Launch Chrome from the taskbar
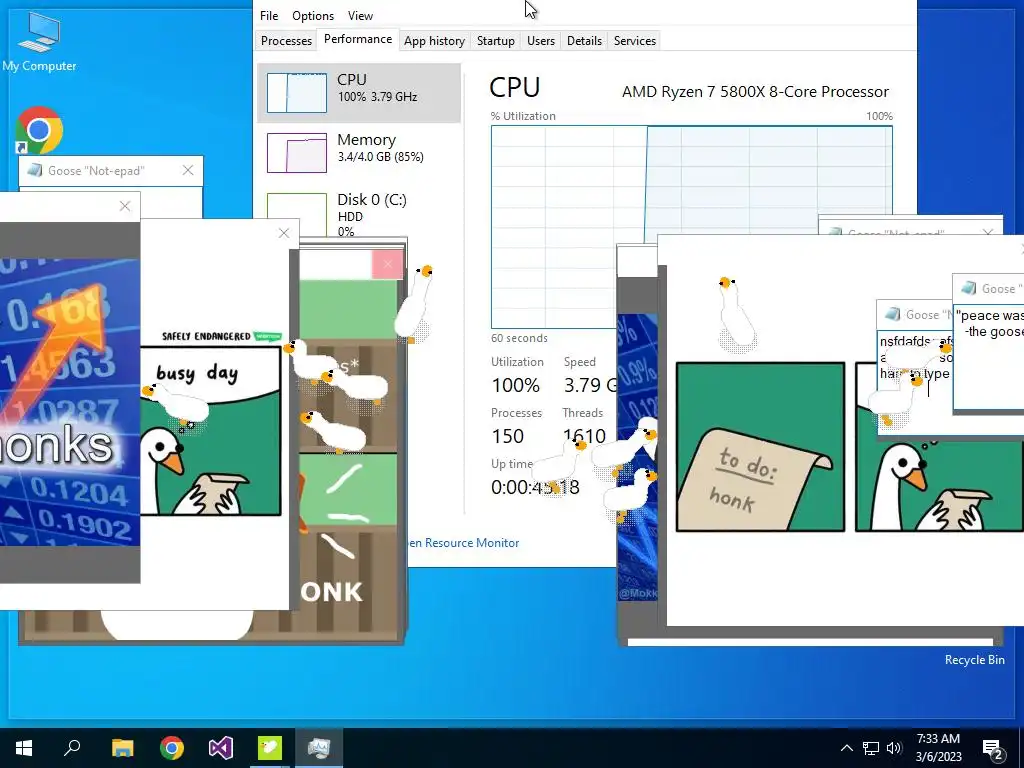1024x768 pixels. [x=172, y=748]
